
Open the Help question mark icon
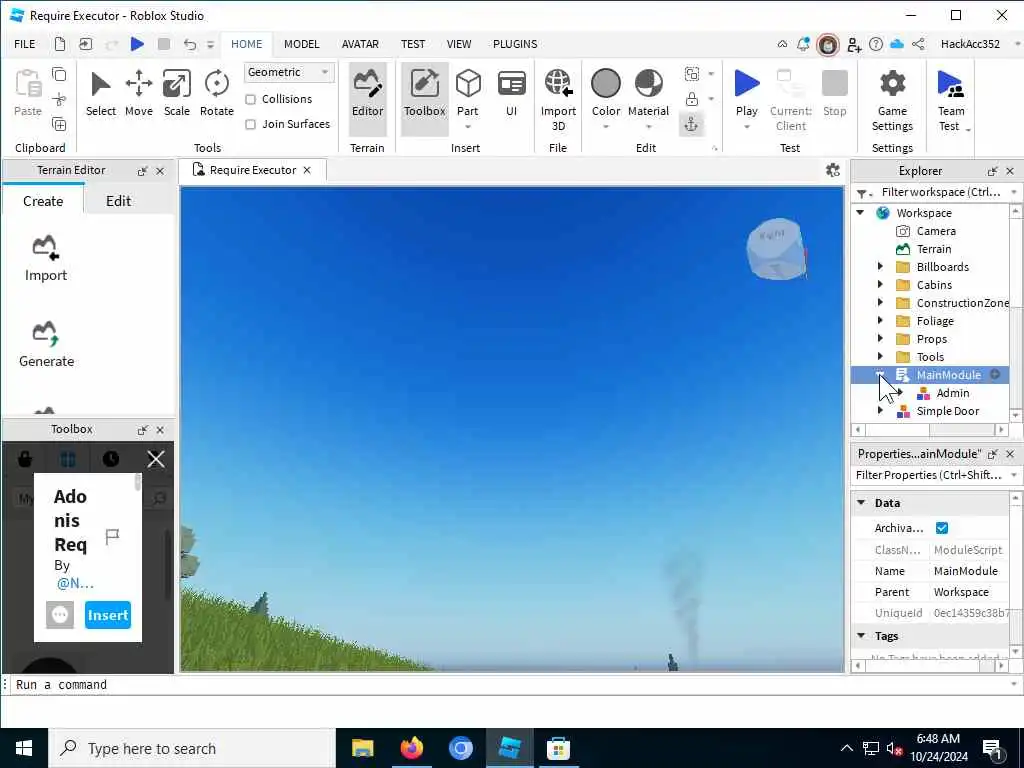876,44
